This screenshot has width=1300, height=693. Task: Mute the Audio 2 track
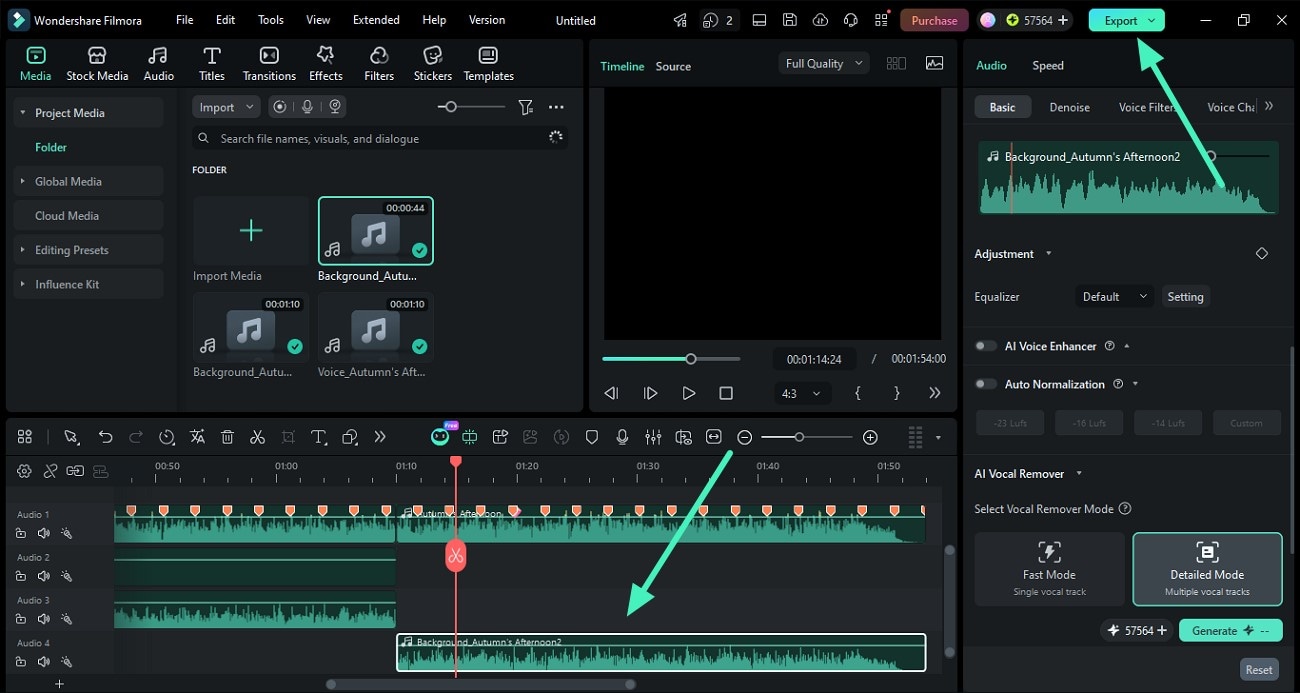tap(43, 576)
